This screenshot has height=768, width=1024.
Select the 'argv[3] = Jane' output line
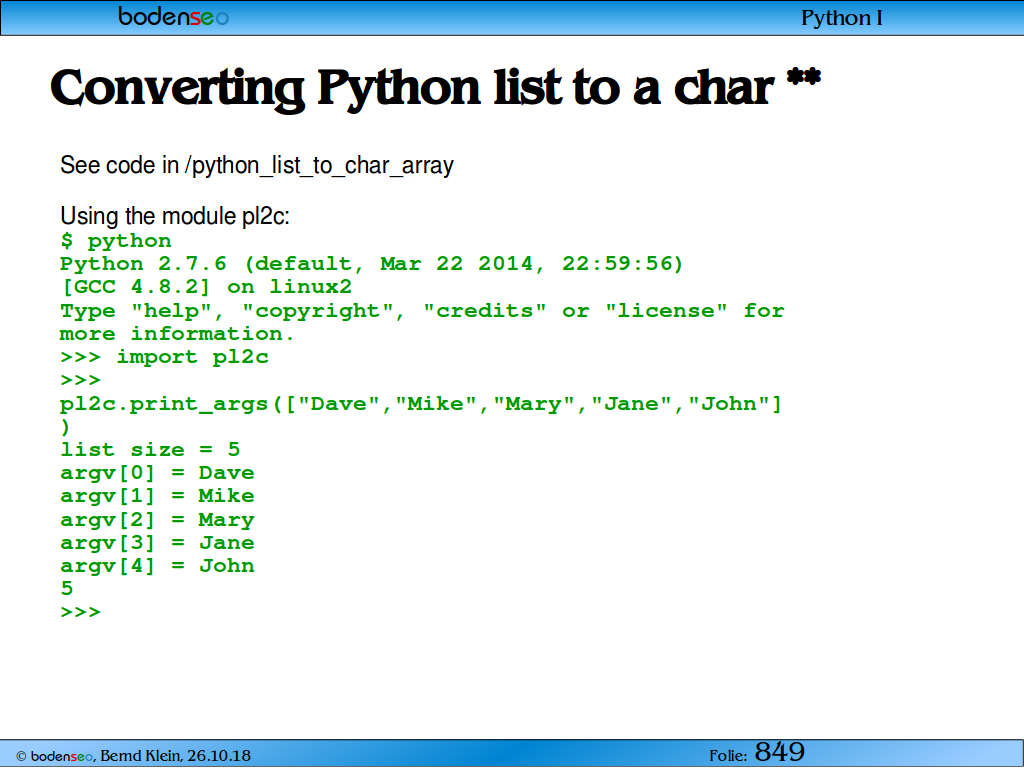[x=157, y=543]
